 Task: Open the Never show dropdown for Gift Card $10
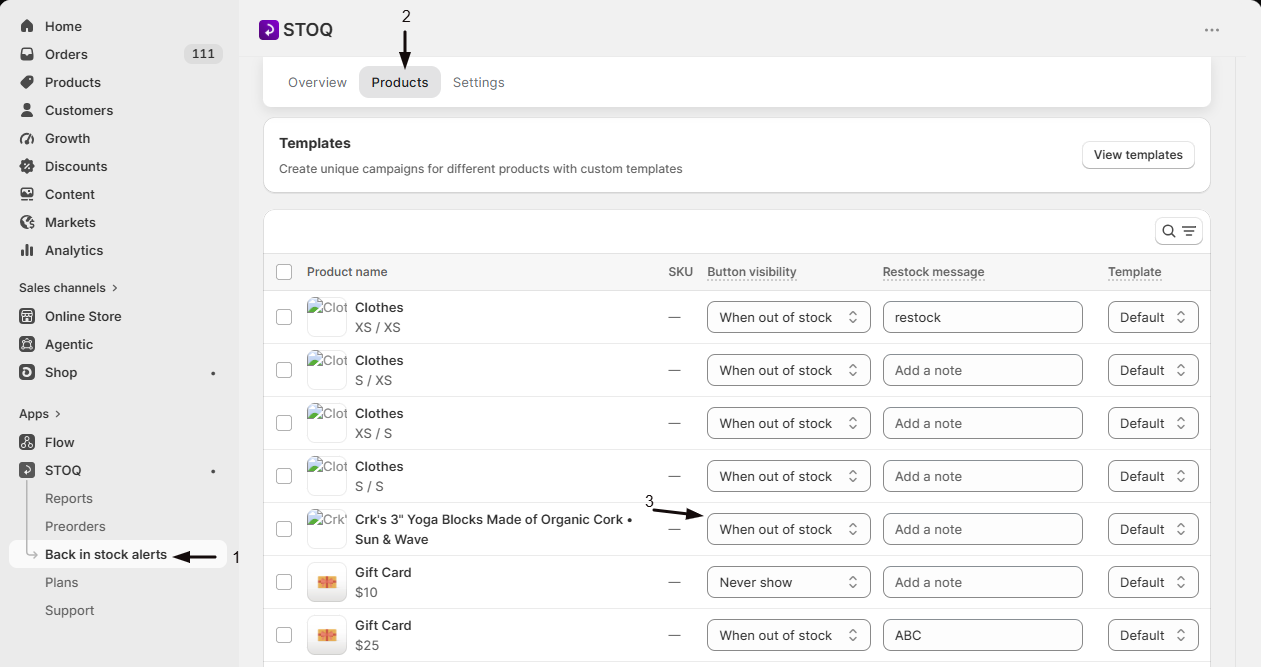tap(789, 582)
